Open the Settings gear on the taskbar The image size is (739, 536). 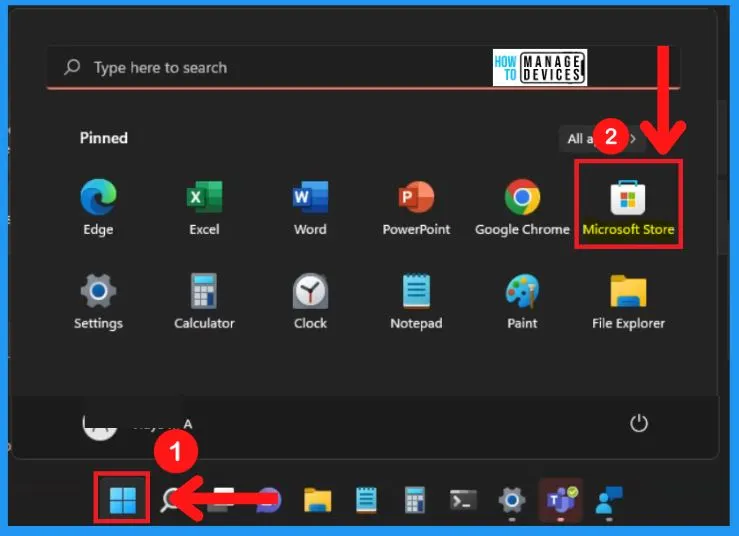(512, 500)
